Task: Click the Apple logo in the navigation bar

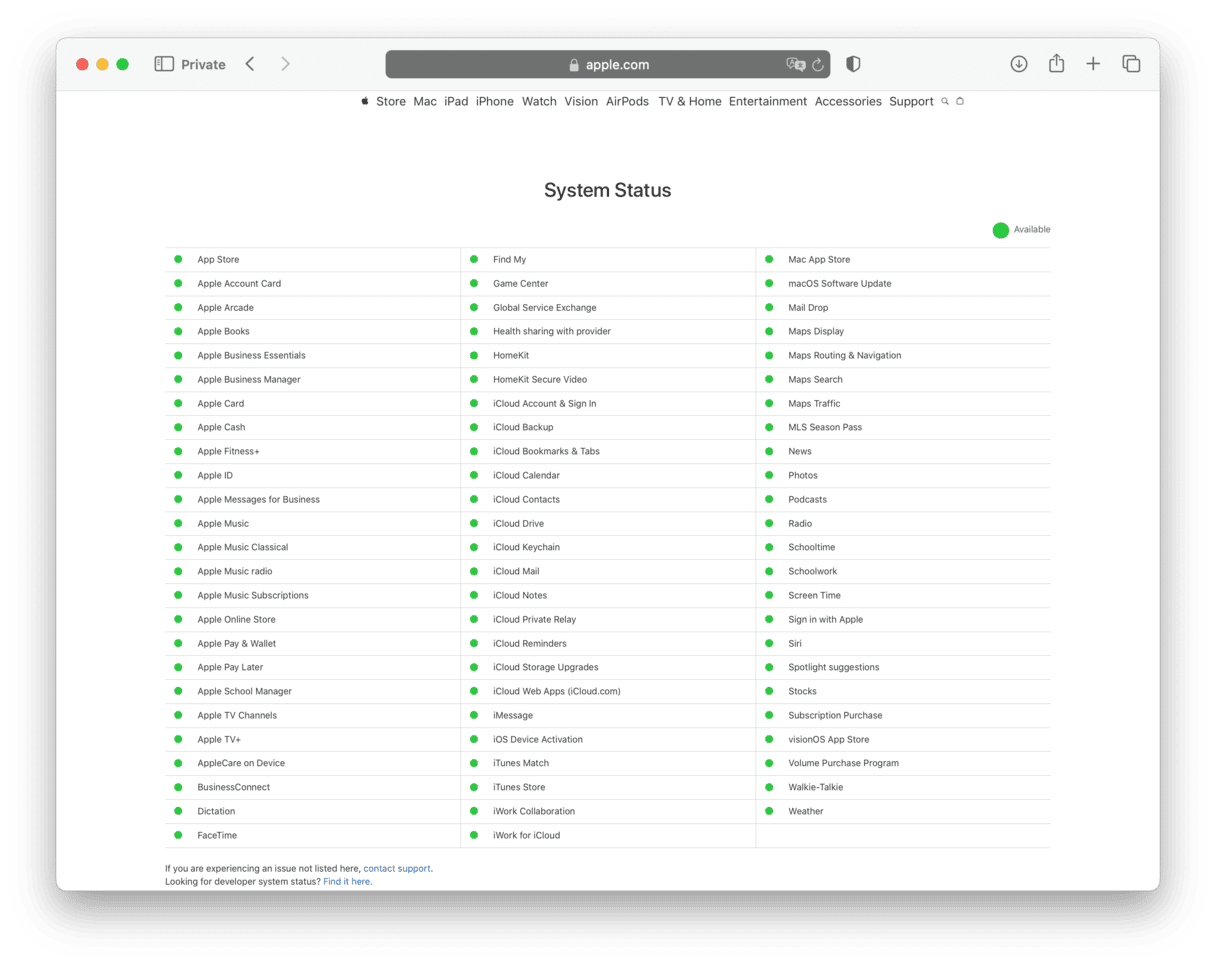Action: 364,101
